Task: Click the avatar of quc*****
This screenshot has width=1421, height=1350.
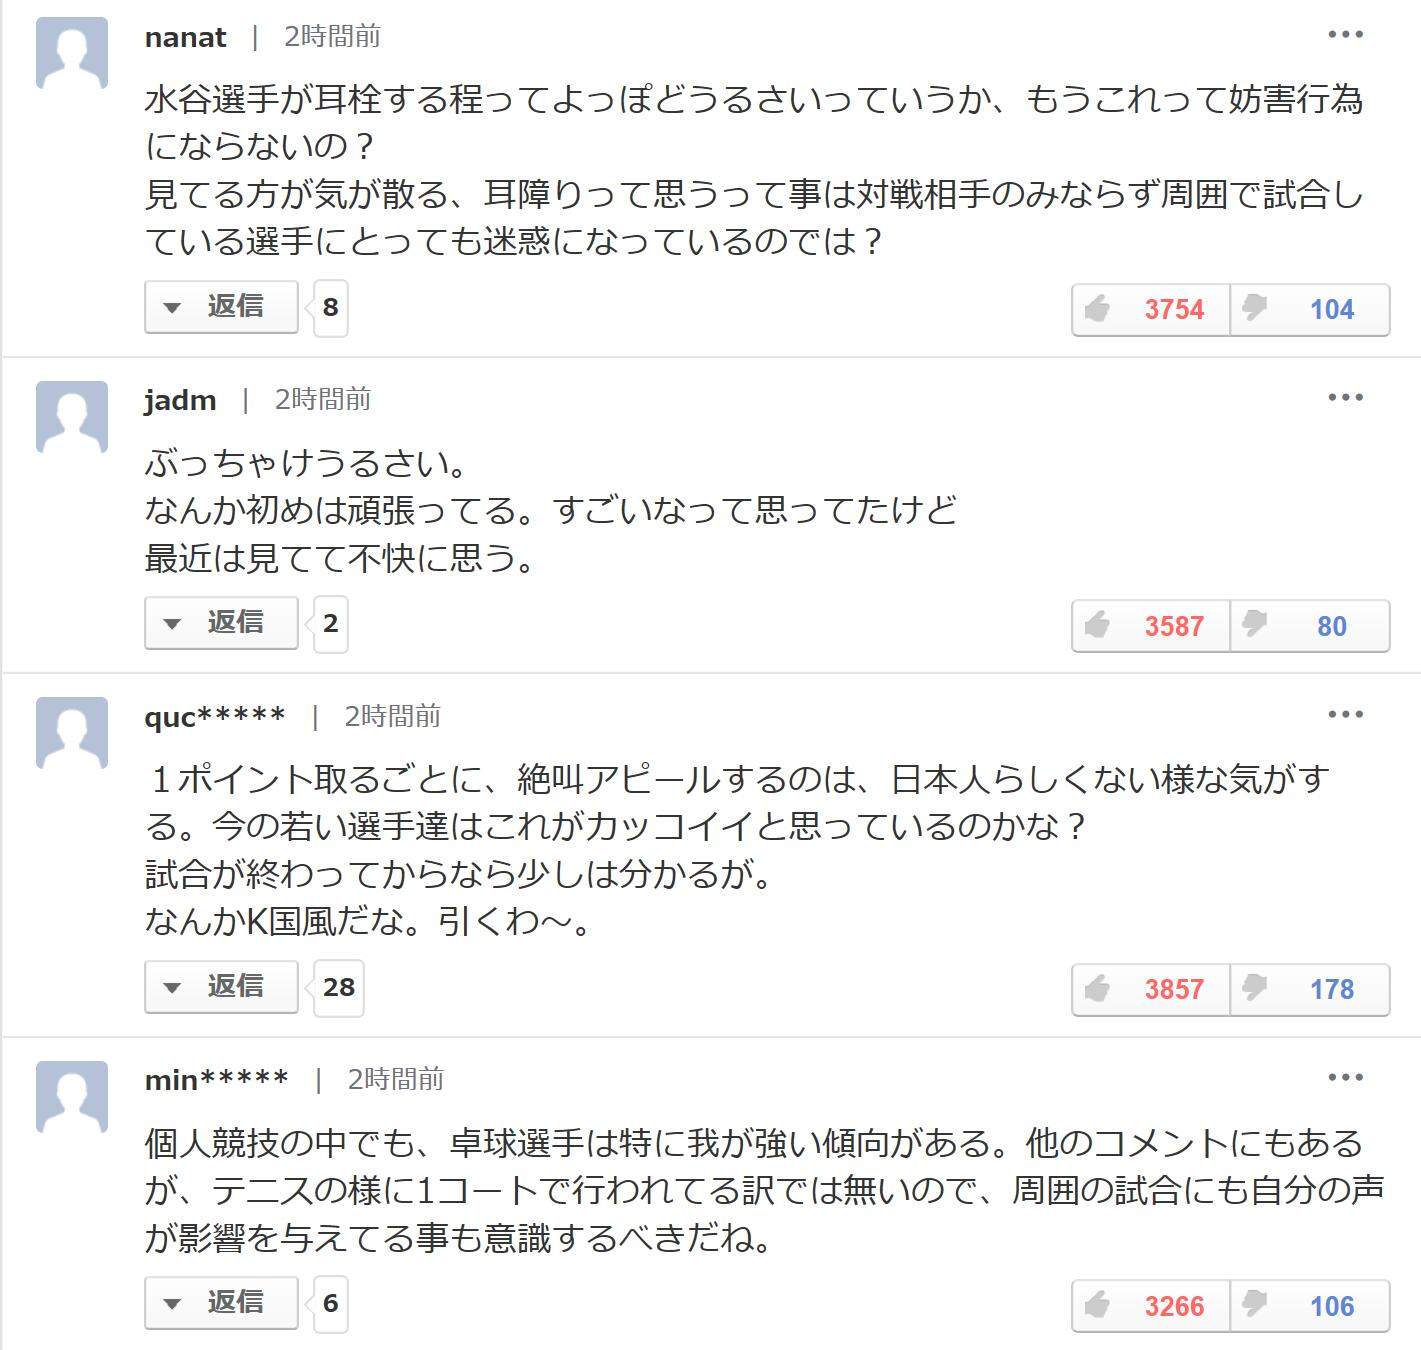Action: pos(72,733)
